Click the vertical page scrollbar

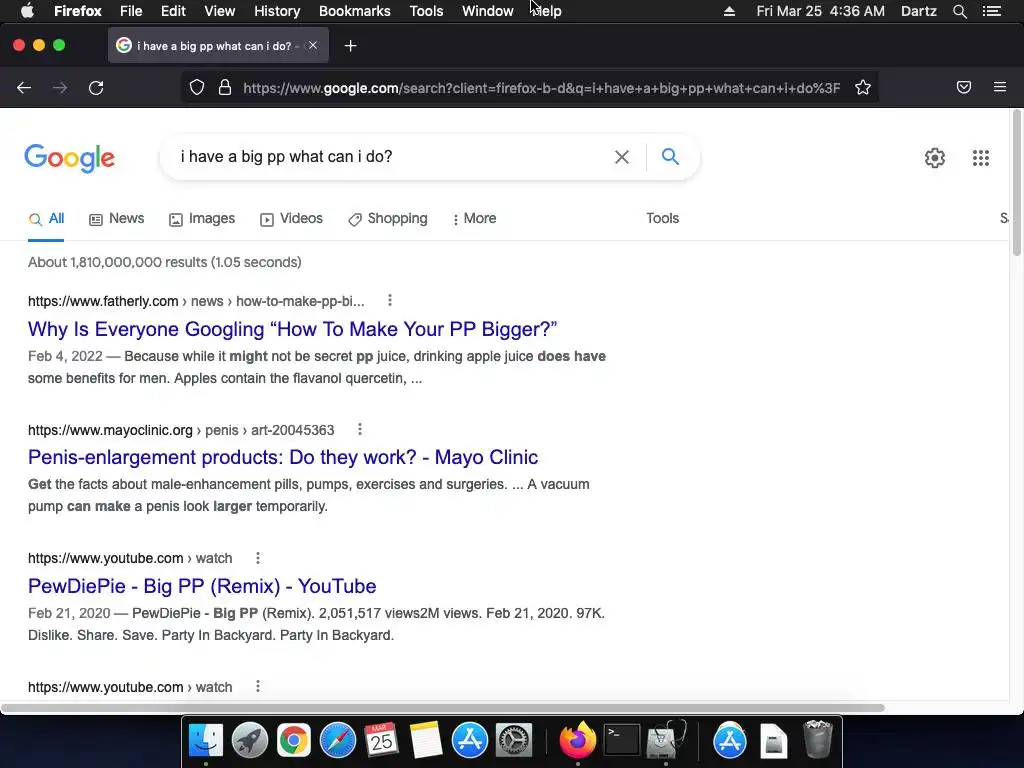point(1017,183)
